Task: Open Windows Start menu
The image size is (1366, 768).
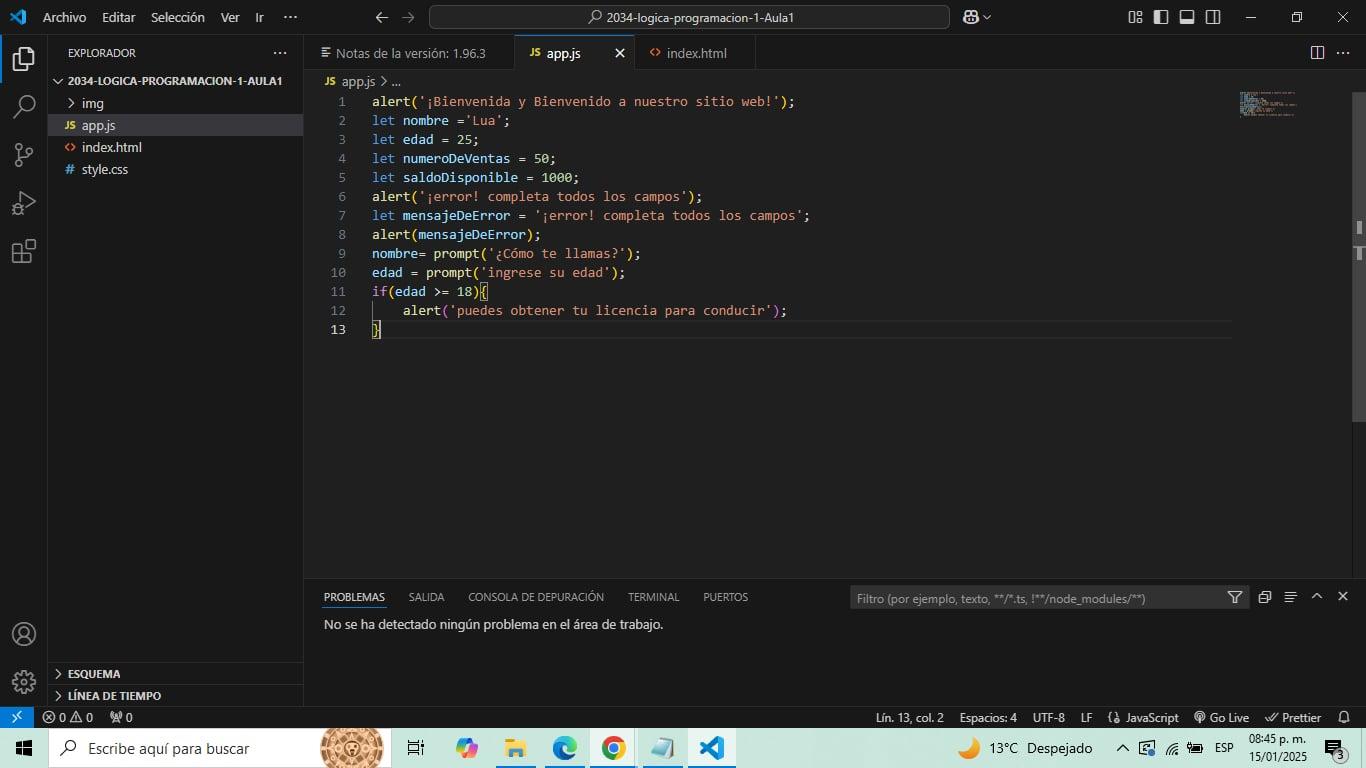Action: tap(24, 748)
